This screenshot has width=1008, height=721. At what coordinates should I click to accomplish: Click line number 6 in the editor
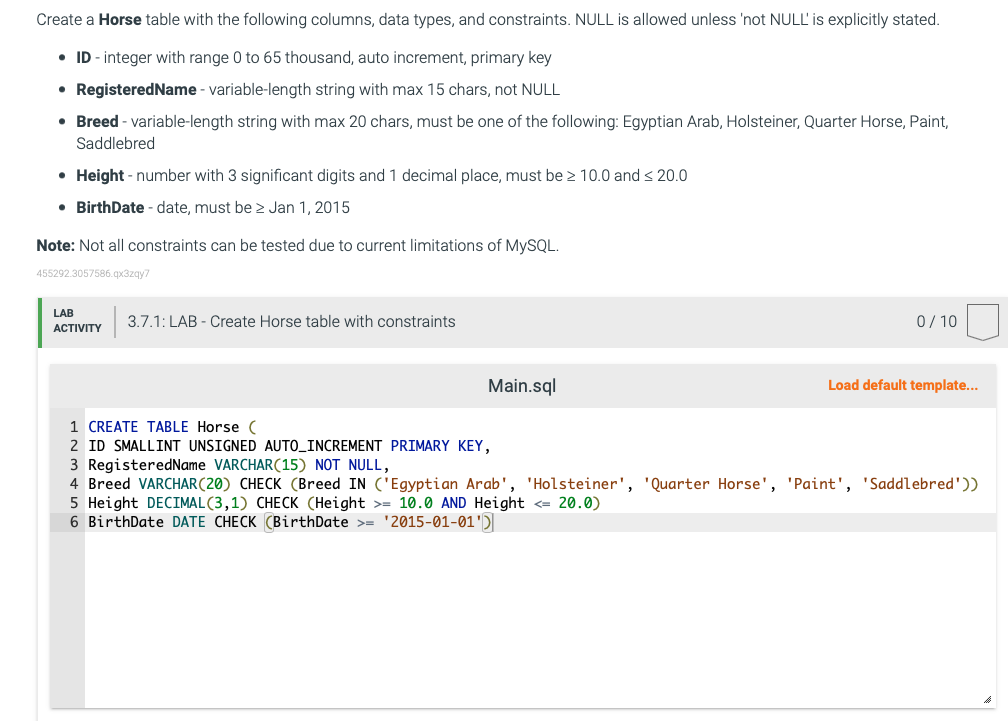[73, 522]
